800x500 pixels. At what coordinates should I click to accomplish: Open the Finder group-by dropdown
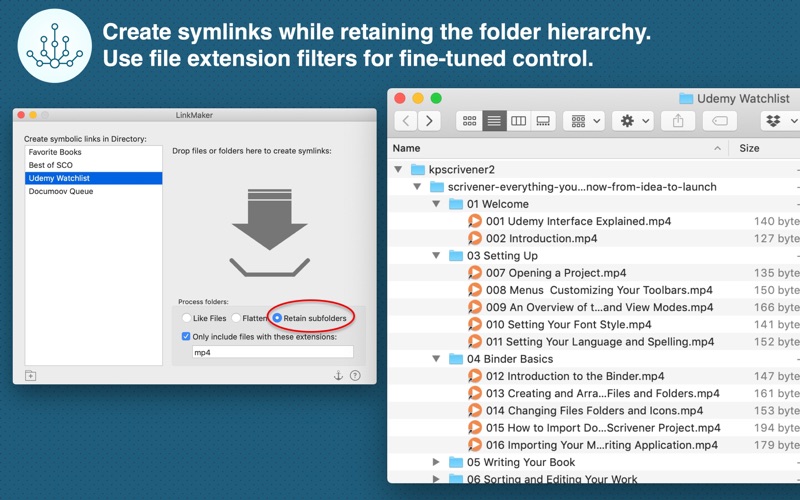pyautogui.click(x=584, y=121)
